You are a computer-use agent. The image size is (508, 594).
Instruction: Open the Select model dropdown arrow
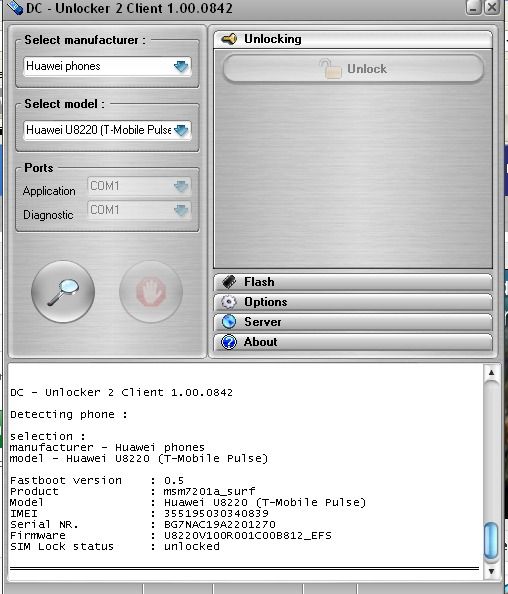point(181,130)
